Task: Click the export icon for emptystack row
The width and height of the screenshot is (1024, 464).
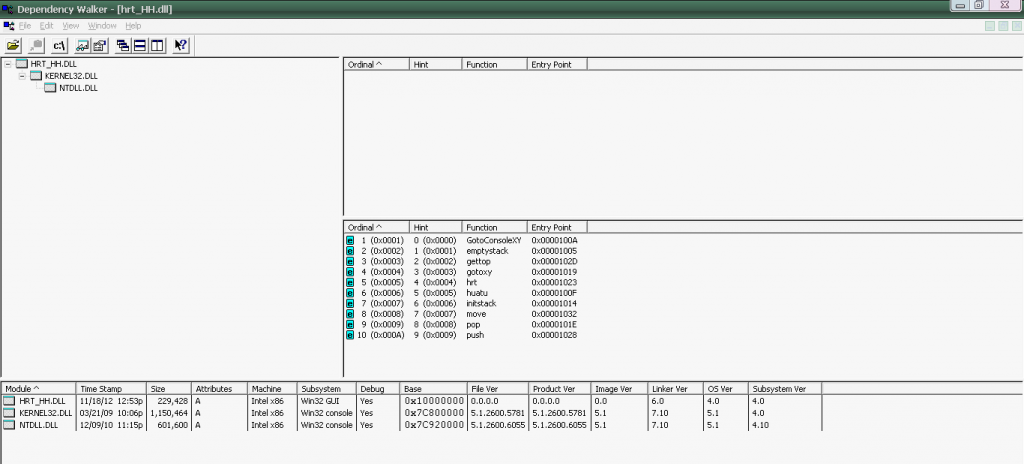Action: 350,250
